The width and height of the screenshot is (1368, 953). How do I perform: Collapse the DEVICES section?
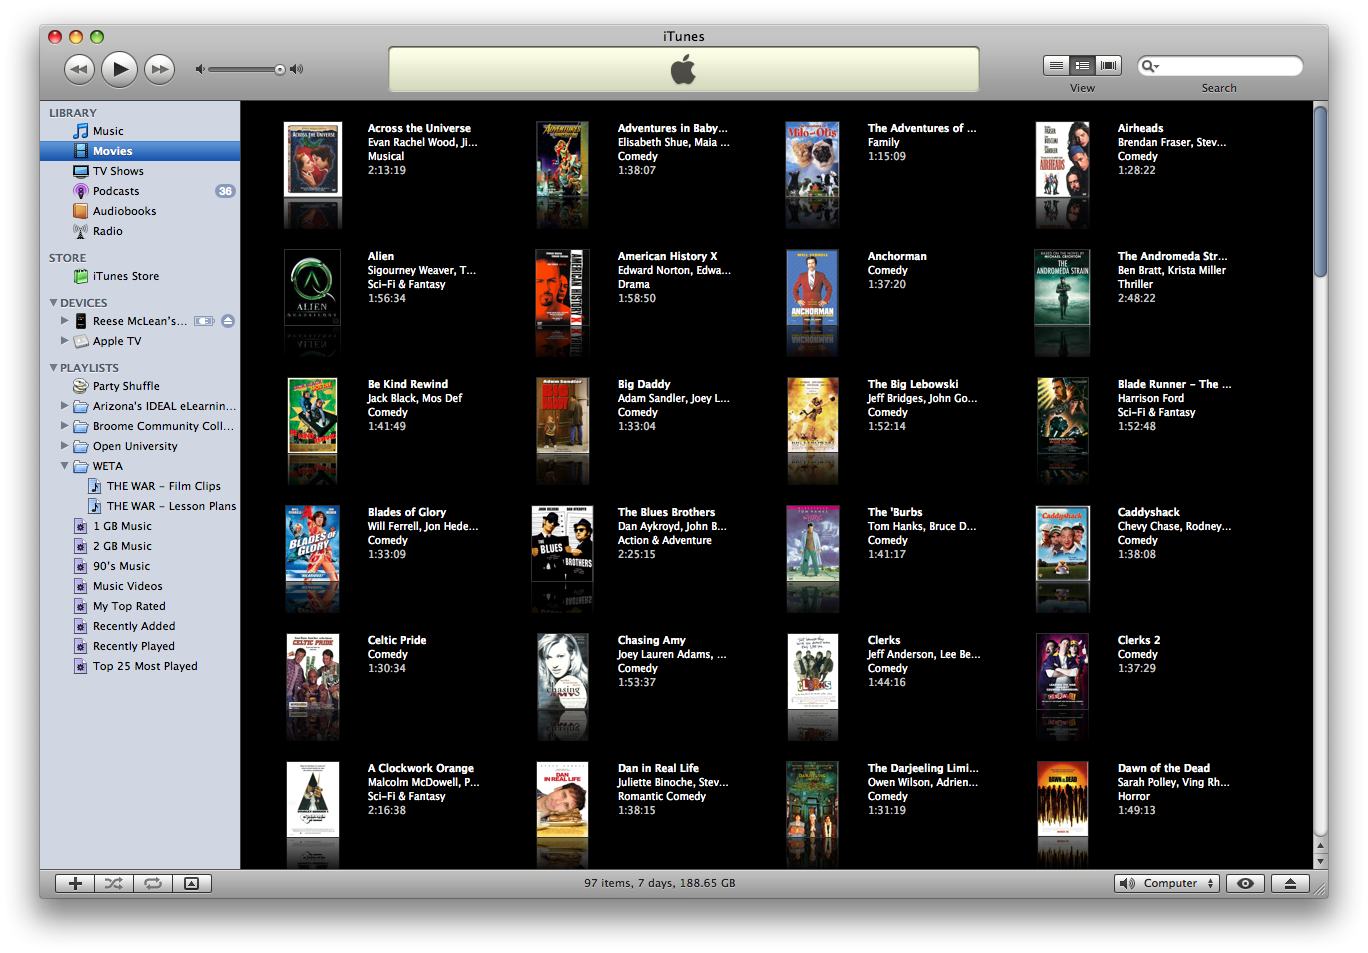pyautogui.click(x=53, y=302)
